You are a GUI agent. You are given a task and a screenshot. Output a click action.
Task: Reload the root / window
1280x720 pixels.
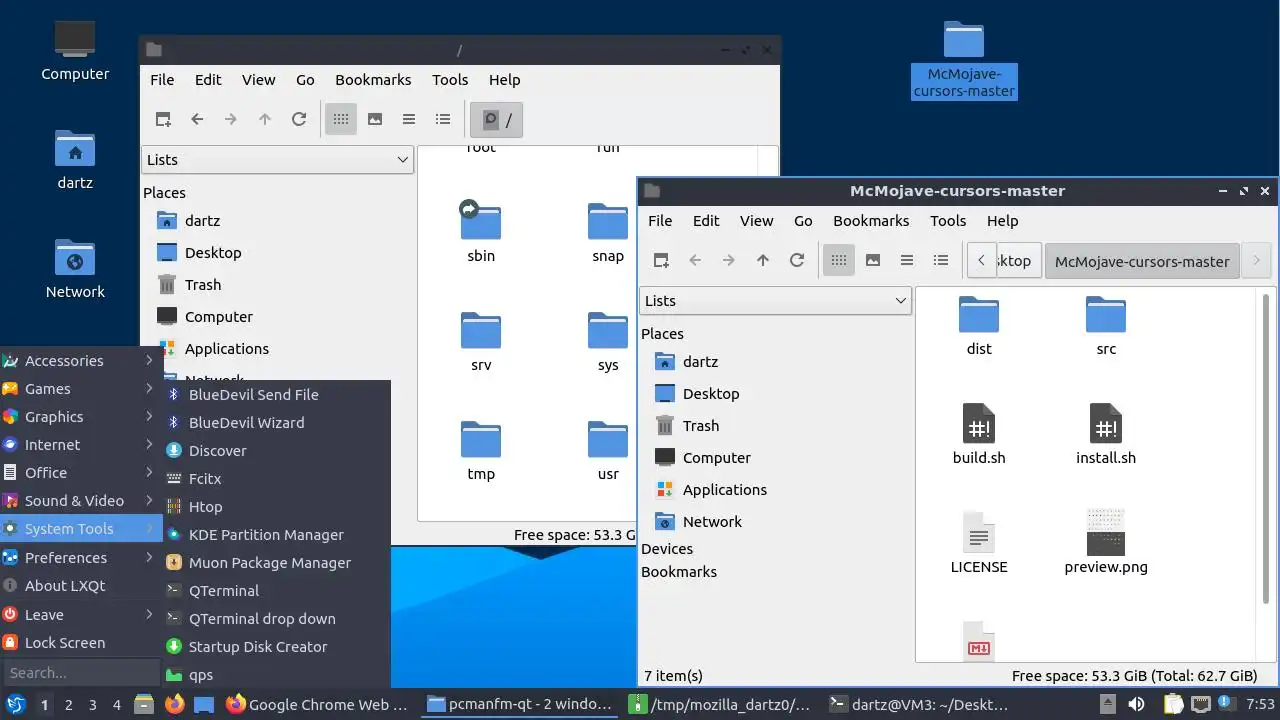[299, 119]
